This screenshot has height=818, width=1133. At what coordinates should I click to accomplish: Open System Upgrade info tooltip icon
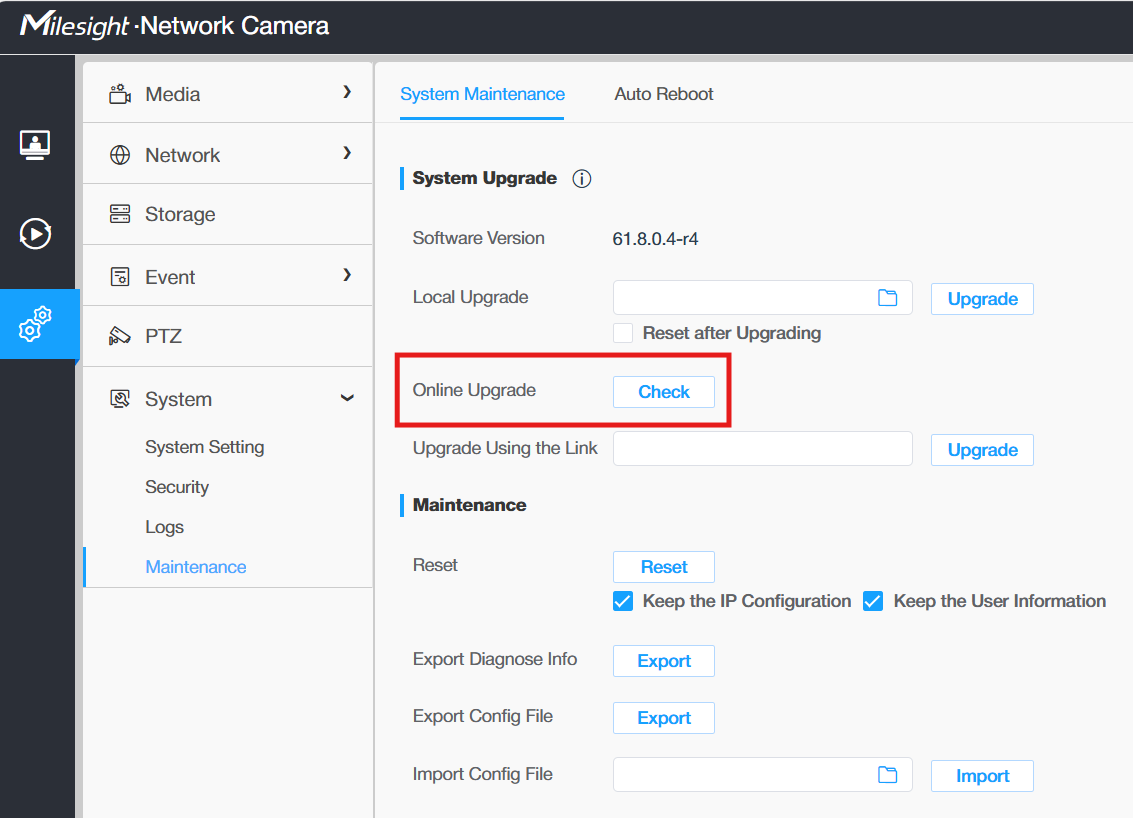pyautogui.click(x=582, y=178)
